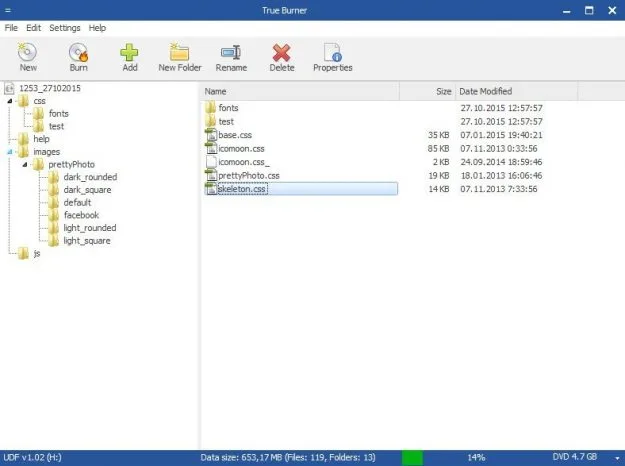Add files using the green plus icon
This screenshot has width=625, height=466.
pos(130,57)
